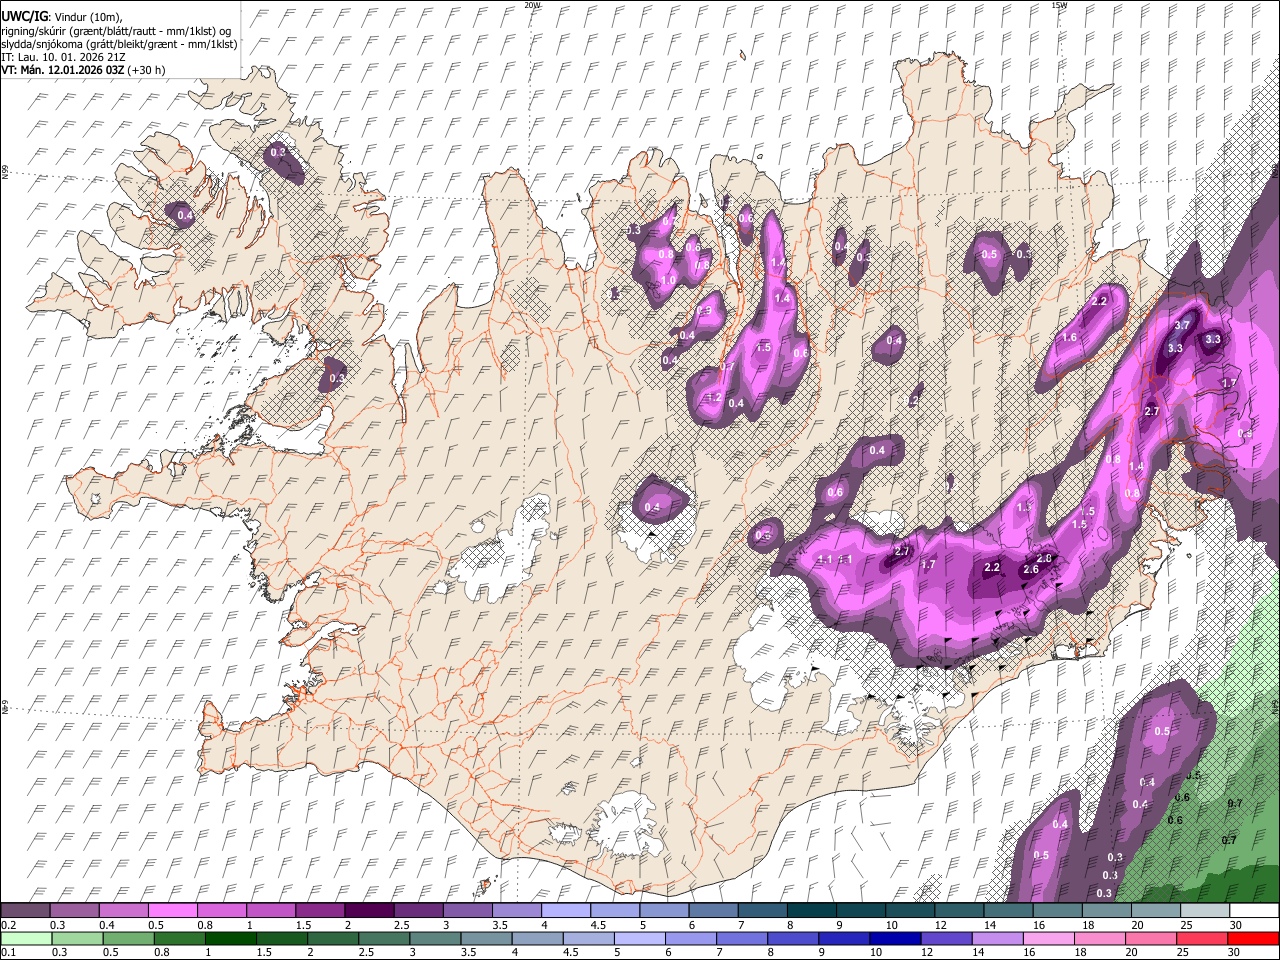
Task: Select the dark teal 8 swatch, top legend row
Action: (811, 911)
